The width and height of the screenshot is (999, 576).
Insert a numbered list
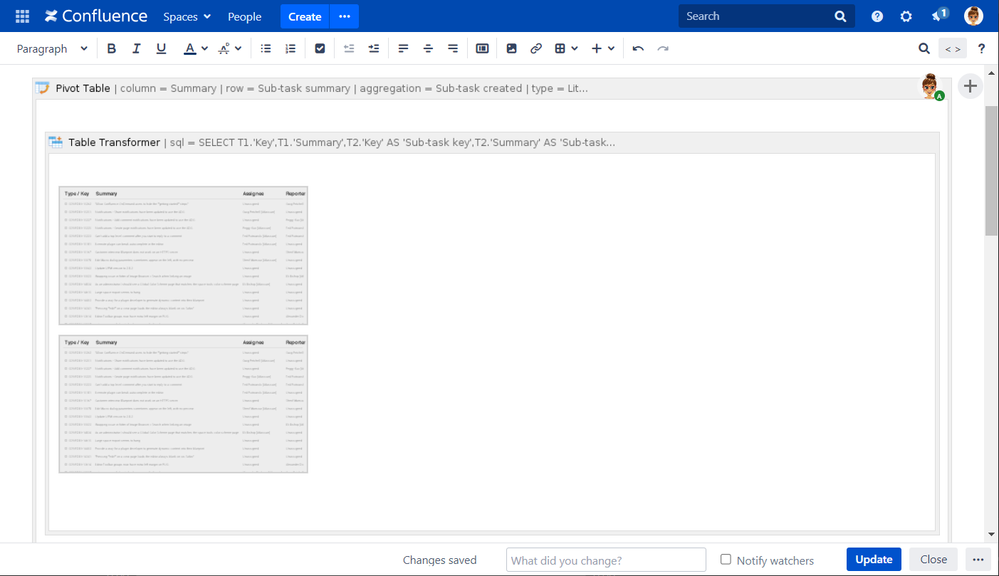291,48
